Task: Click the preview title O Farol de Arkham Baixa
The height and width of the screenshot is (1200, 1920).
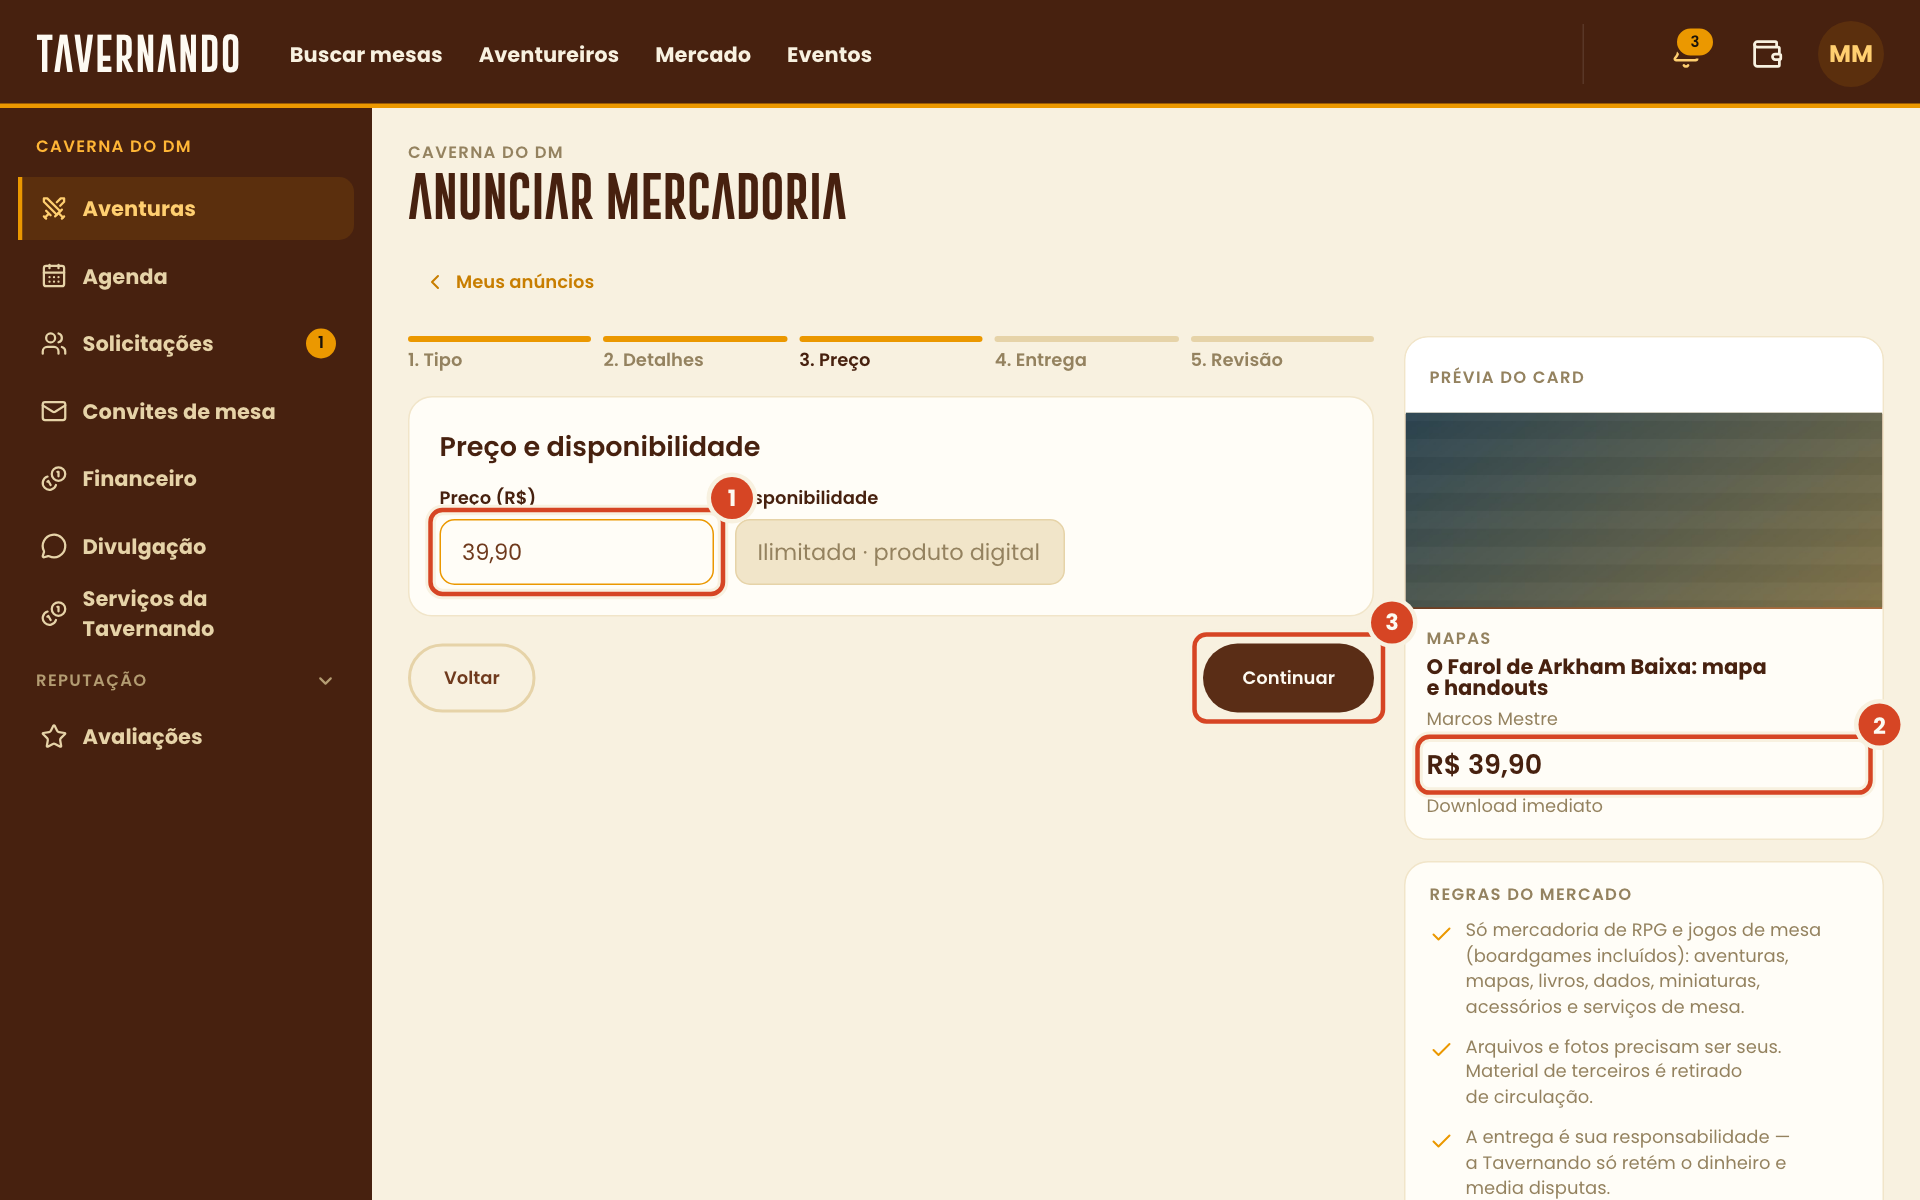Action: point(1596,677)
